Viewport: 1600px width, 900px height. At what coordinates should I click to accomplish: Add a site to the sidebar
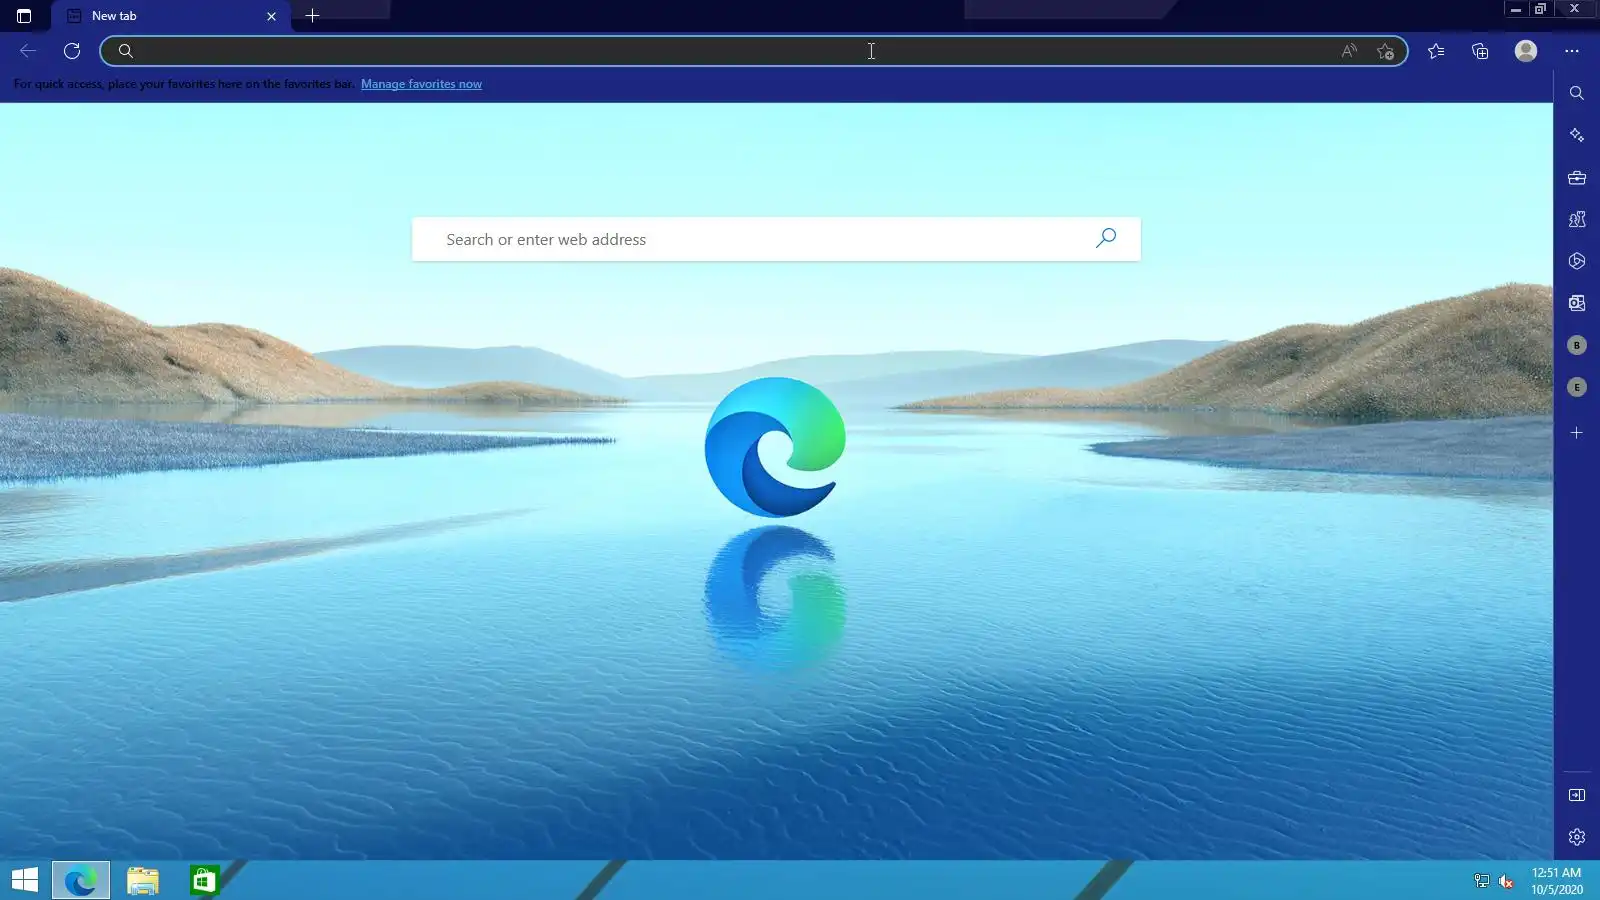pos(1577,433)
